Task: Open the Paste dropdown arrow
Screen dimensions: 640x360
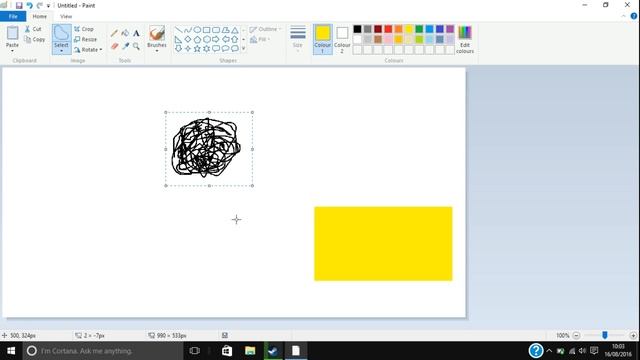Action: (x=12, y=51)
